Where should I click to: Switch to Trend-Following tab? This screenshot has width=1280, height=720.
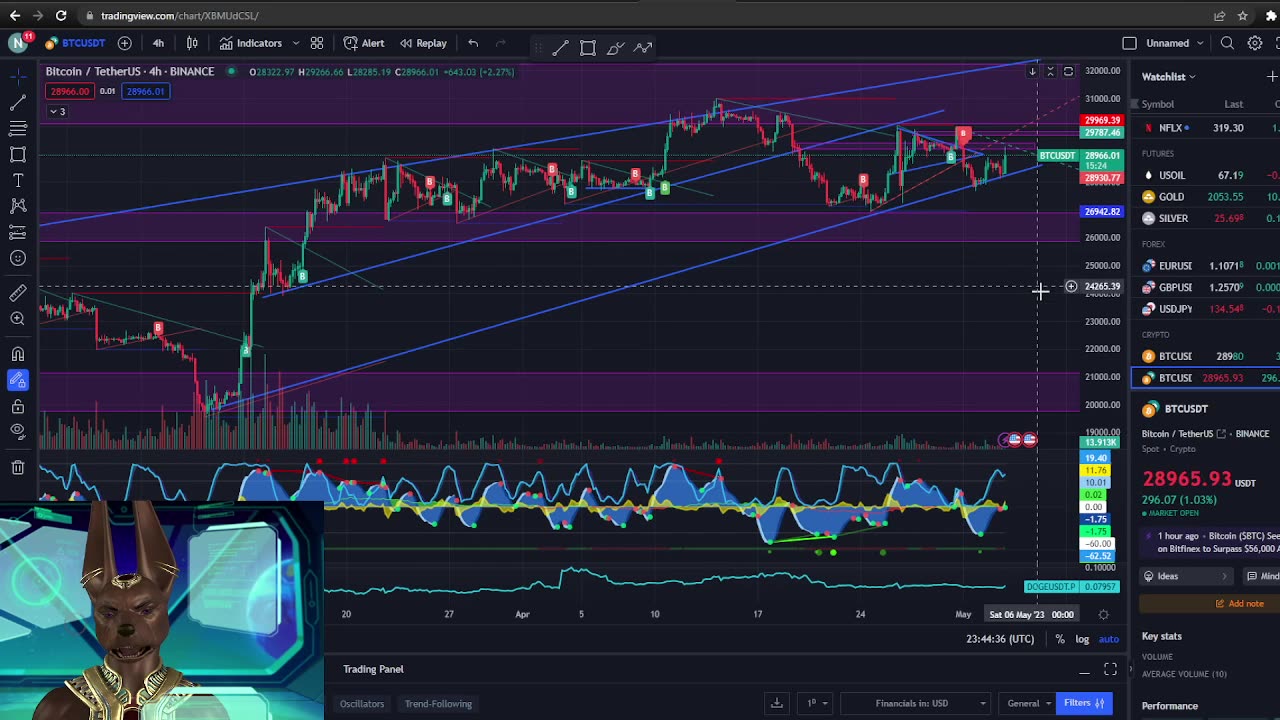click(x=438, y=704)
